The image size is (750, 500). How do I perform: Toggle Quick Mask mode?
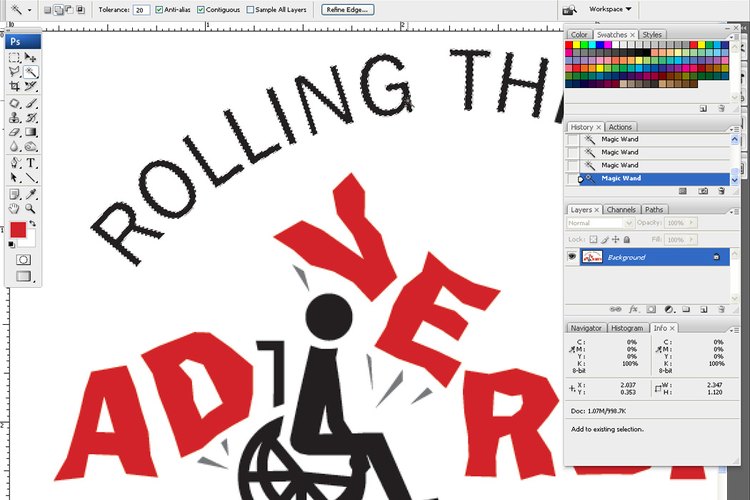23,260
